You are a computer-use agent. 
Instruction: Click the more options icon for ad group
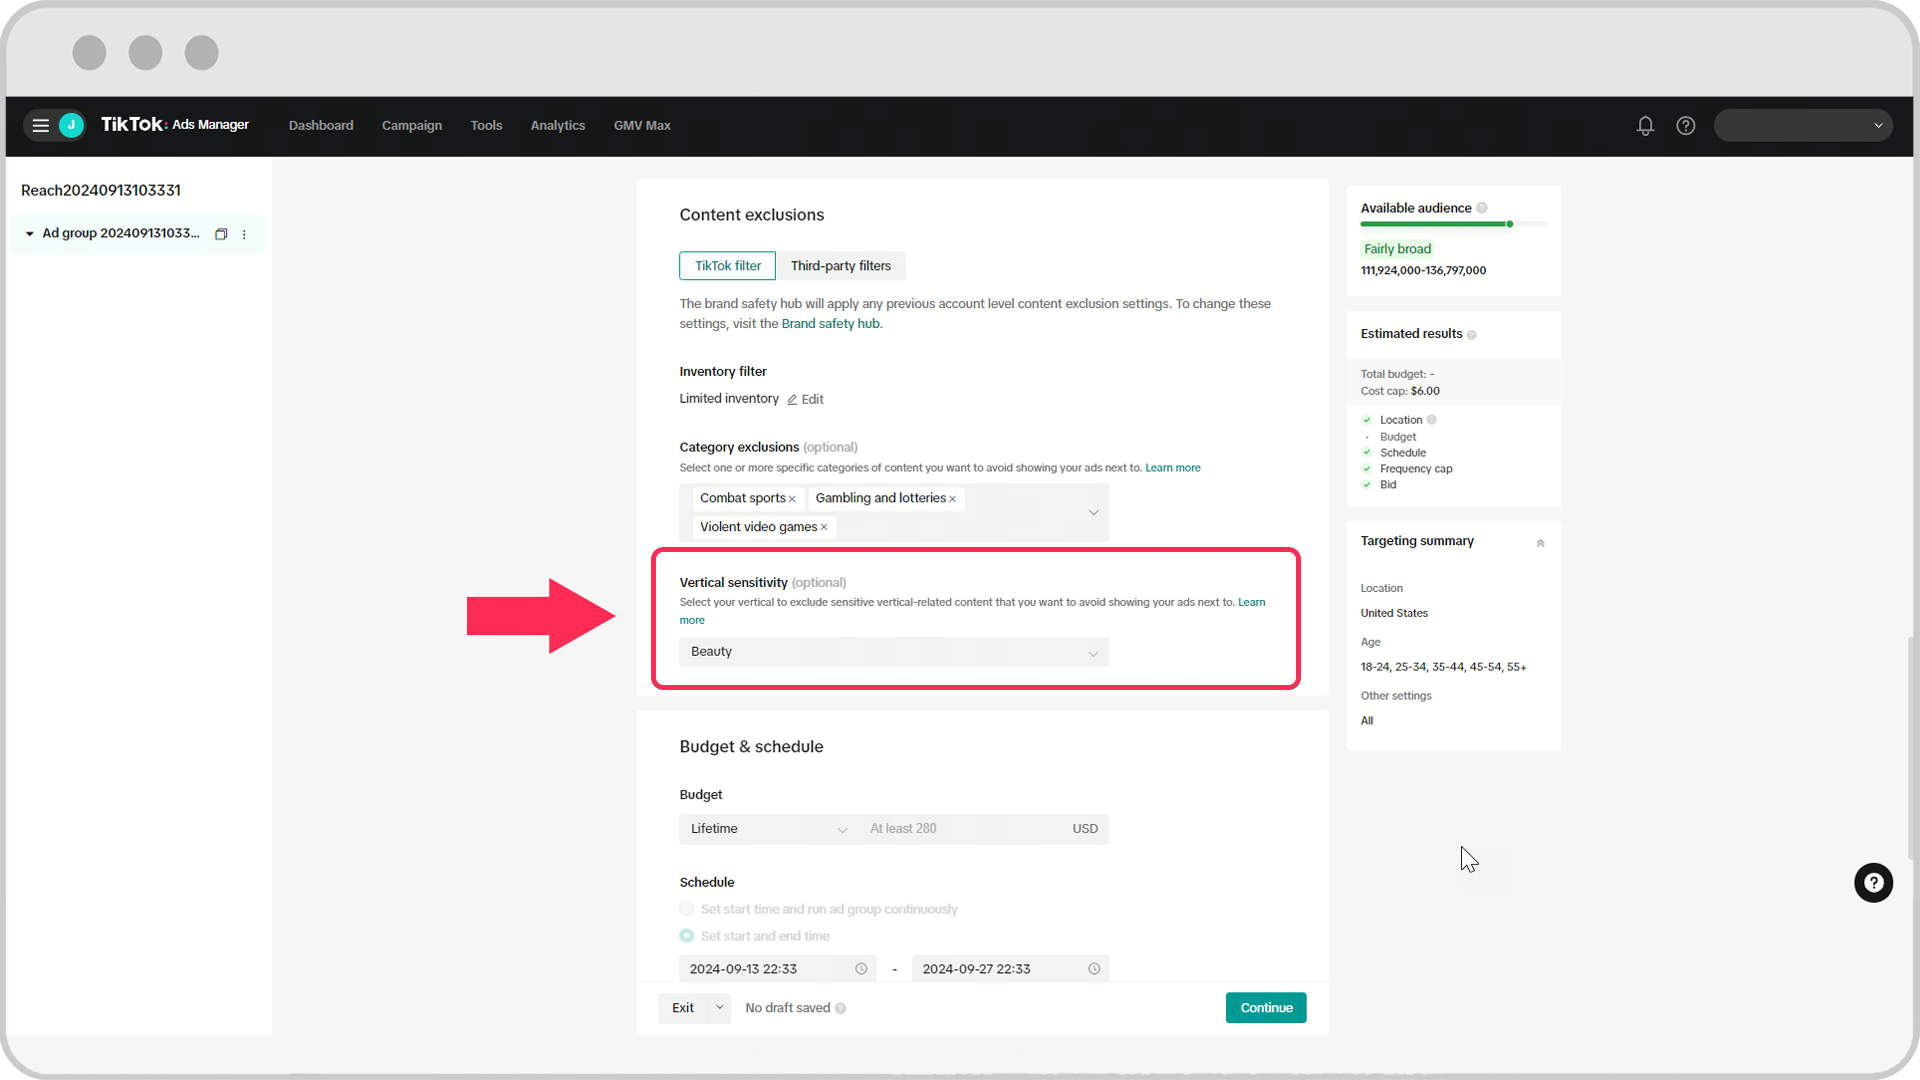244,233
